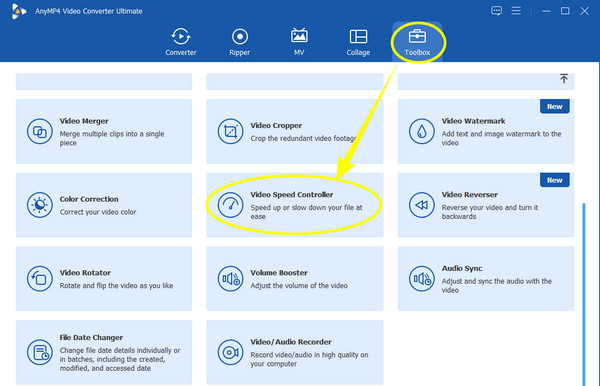
Task: Open the Video Watermark title
Action: pos(473,121)
